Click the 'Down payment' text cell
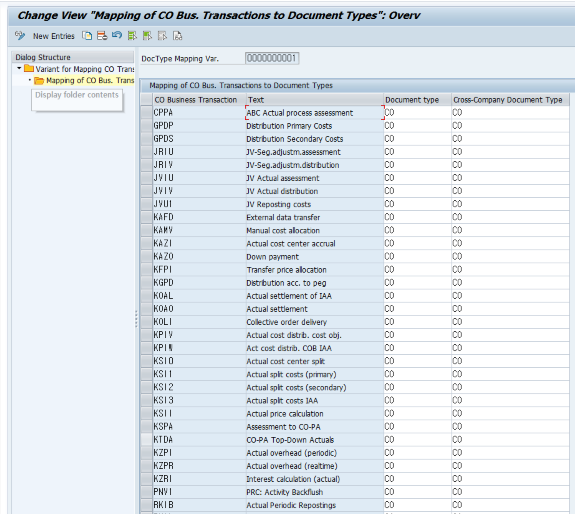 point(314,256)
